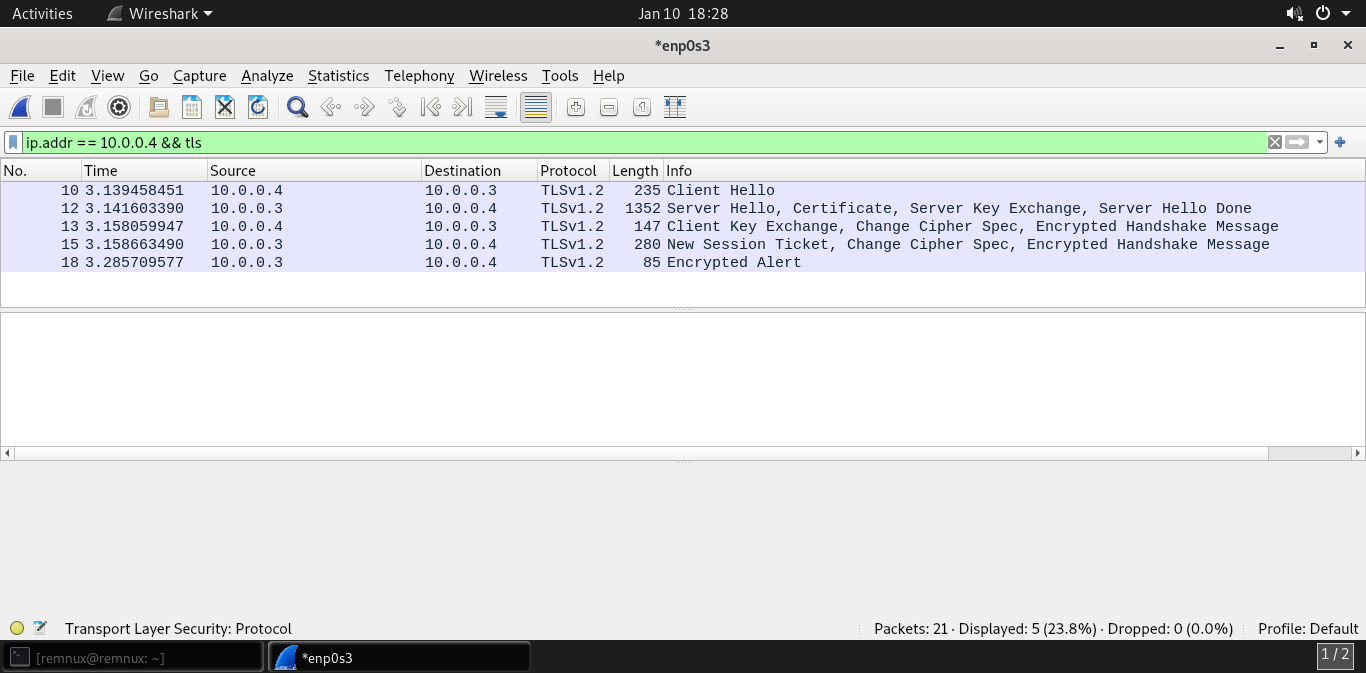Open the Find Packet magnifier tool

pyautogui.click(x=297, y=107)
